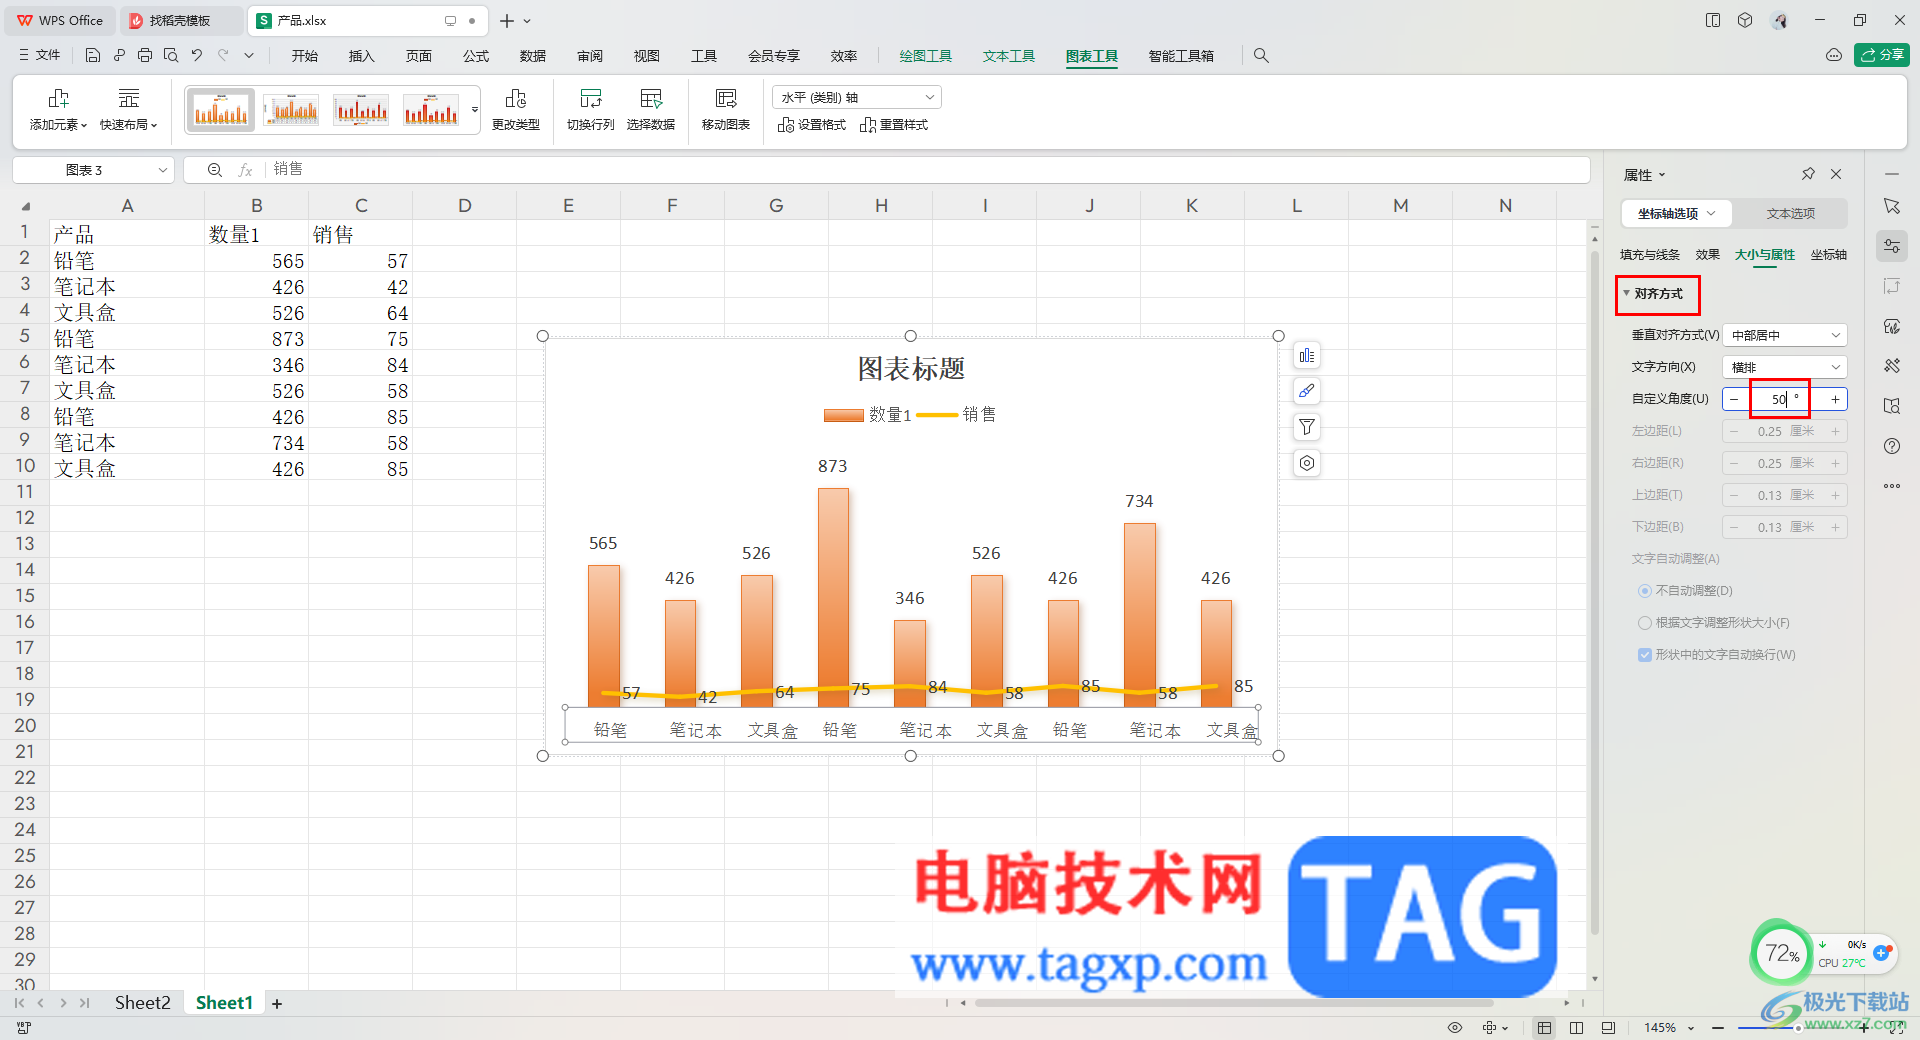Select first chart style thumbnail
This screenshot has height=1040, width=1920.
pyautogui.click(x=221, y=109)
